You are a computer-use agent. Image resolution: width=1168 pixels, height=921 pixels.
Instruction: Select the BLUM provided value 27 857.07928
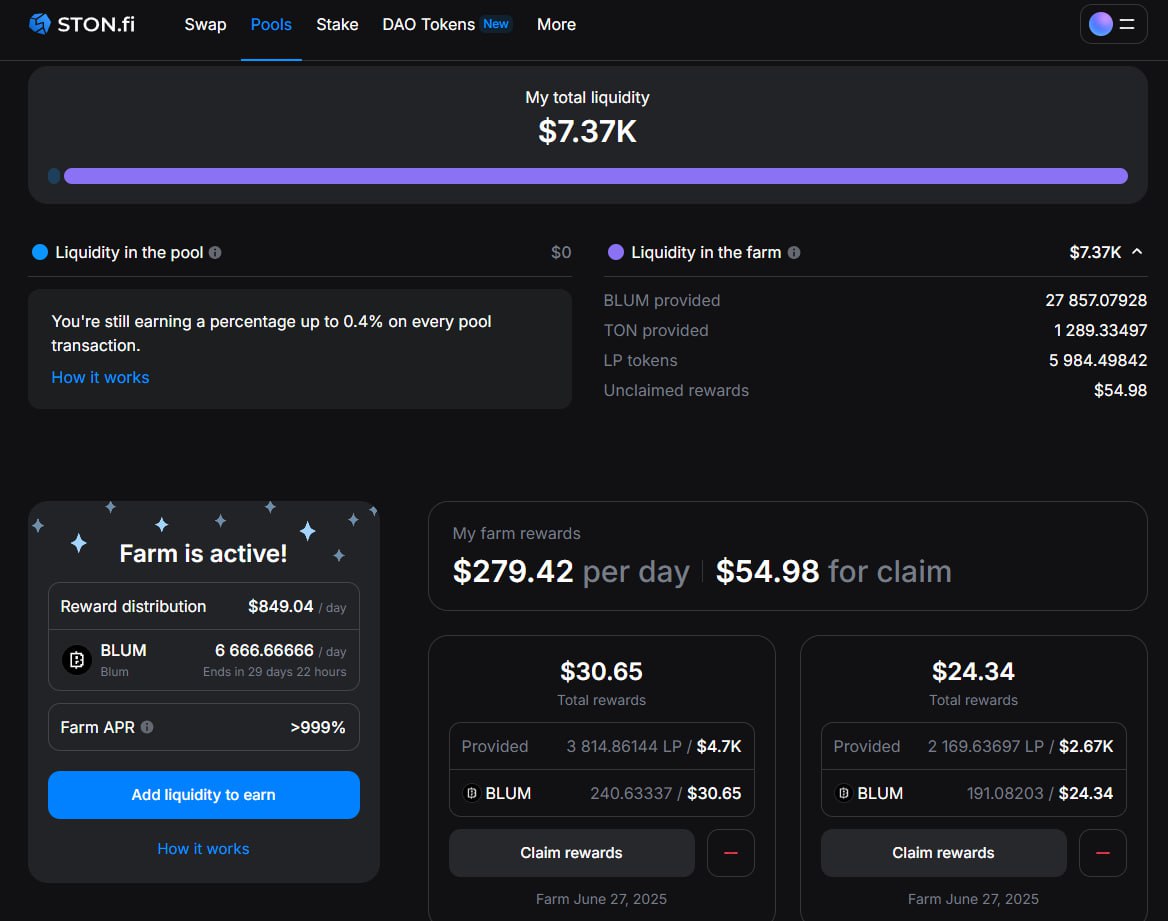click(1096, 300)
